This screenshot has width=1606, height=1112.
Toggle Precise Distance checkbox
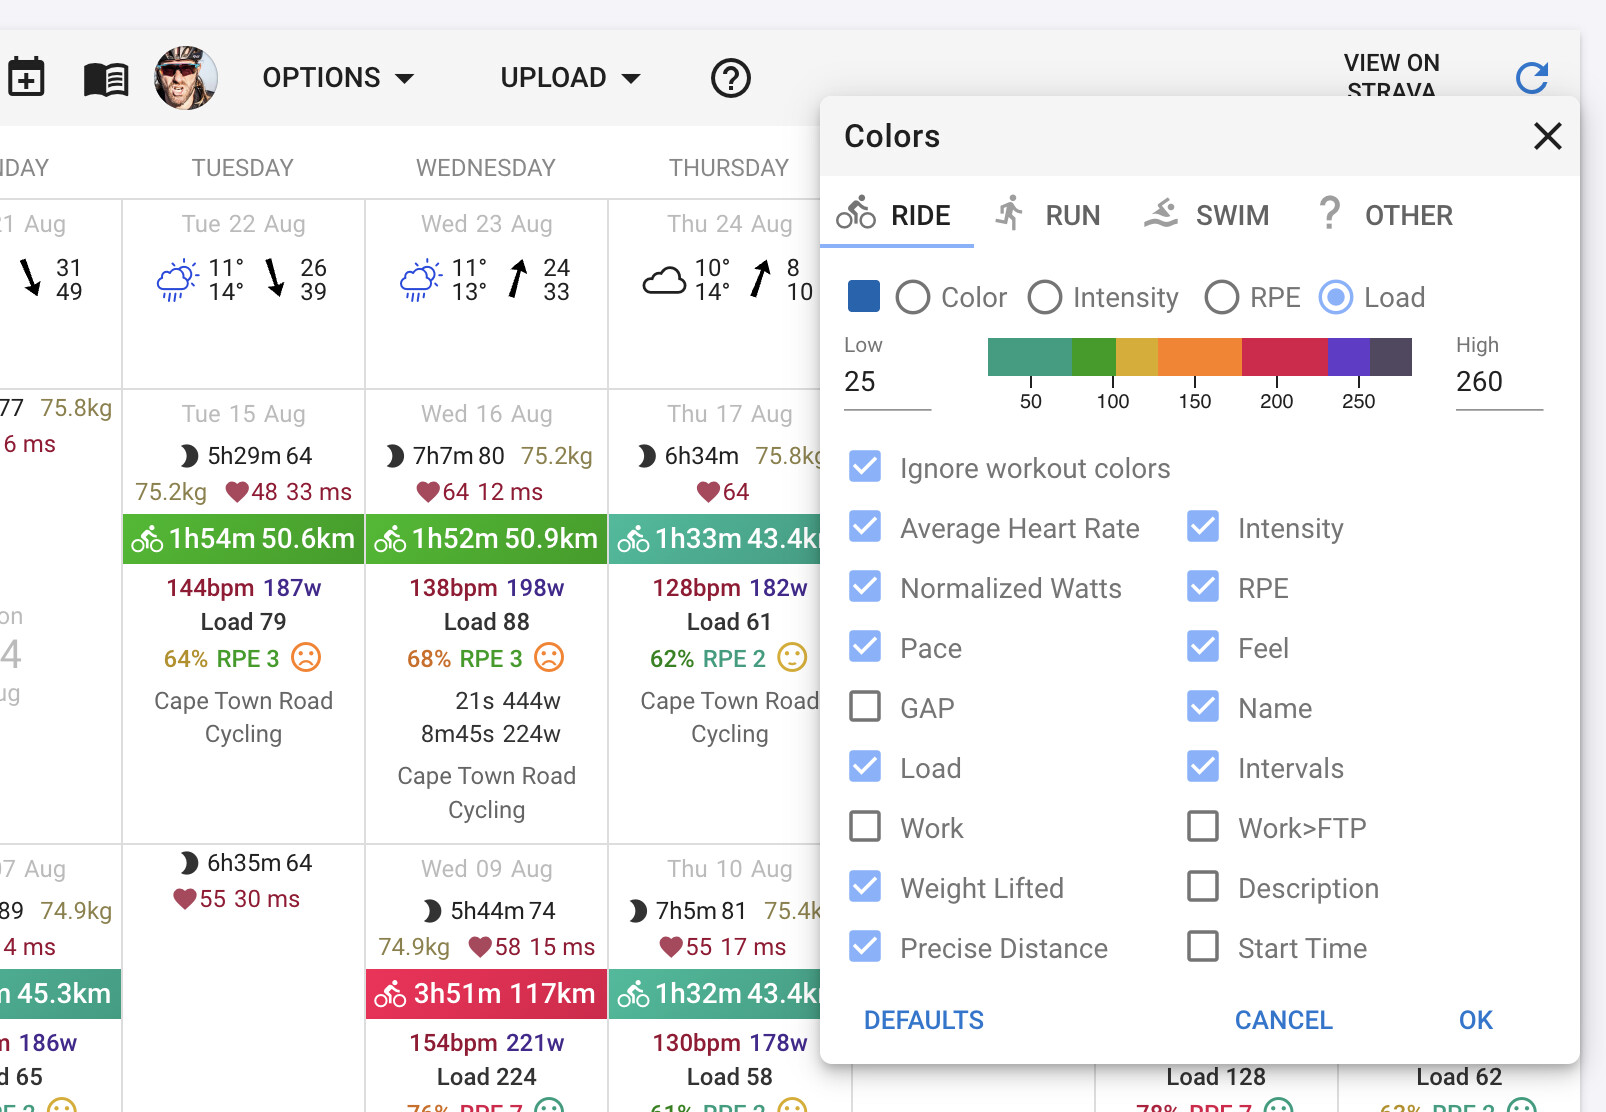point(865,947)
